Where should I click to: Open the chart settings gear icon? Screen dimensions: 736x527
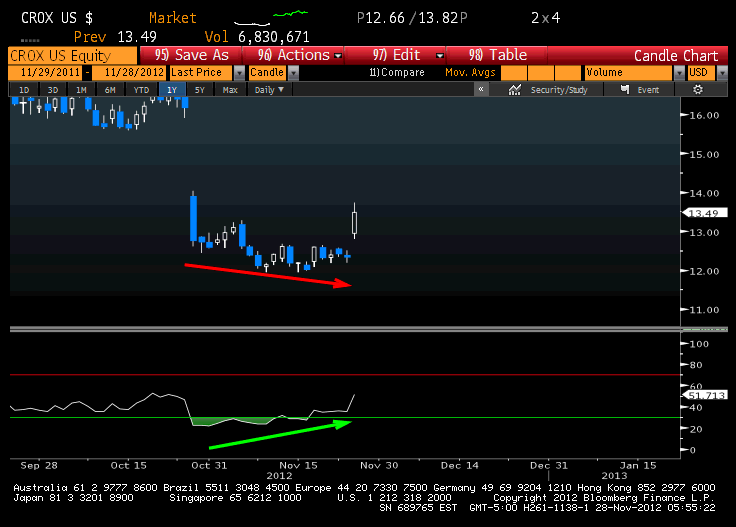(698, 90)
